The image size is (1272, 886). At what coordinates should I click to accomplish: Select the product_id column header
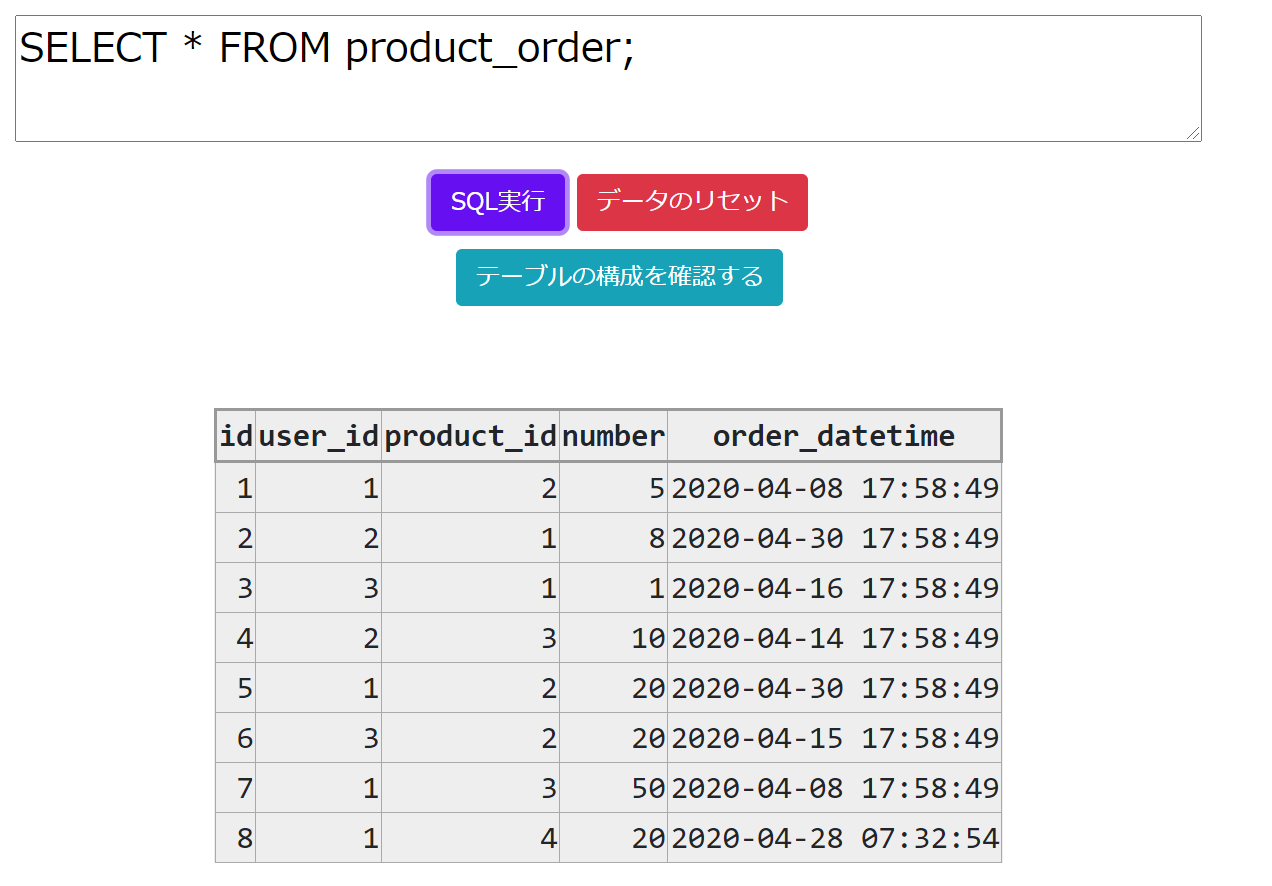pyautogui.click(x=470, y=436)
